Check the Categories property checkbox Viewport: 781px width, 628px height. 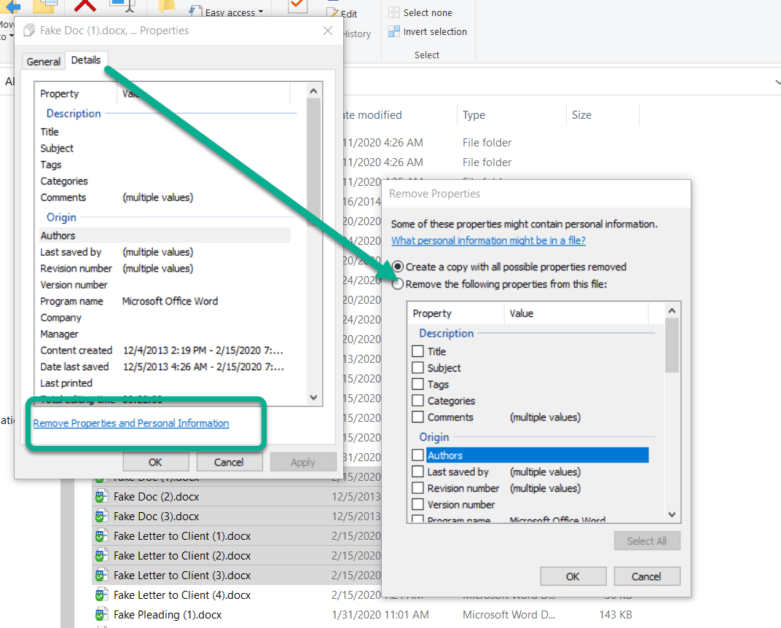pyautogui.click(x=418, y=400)
